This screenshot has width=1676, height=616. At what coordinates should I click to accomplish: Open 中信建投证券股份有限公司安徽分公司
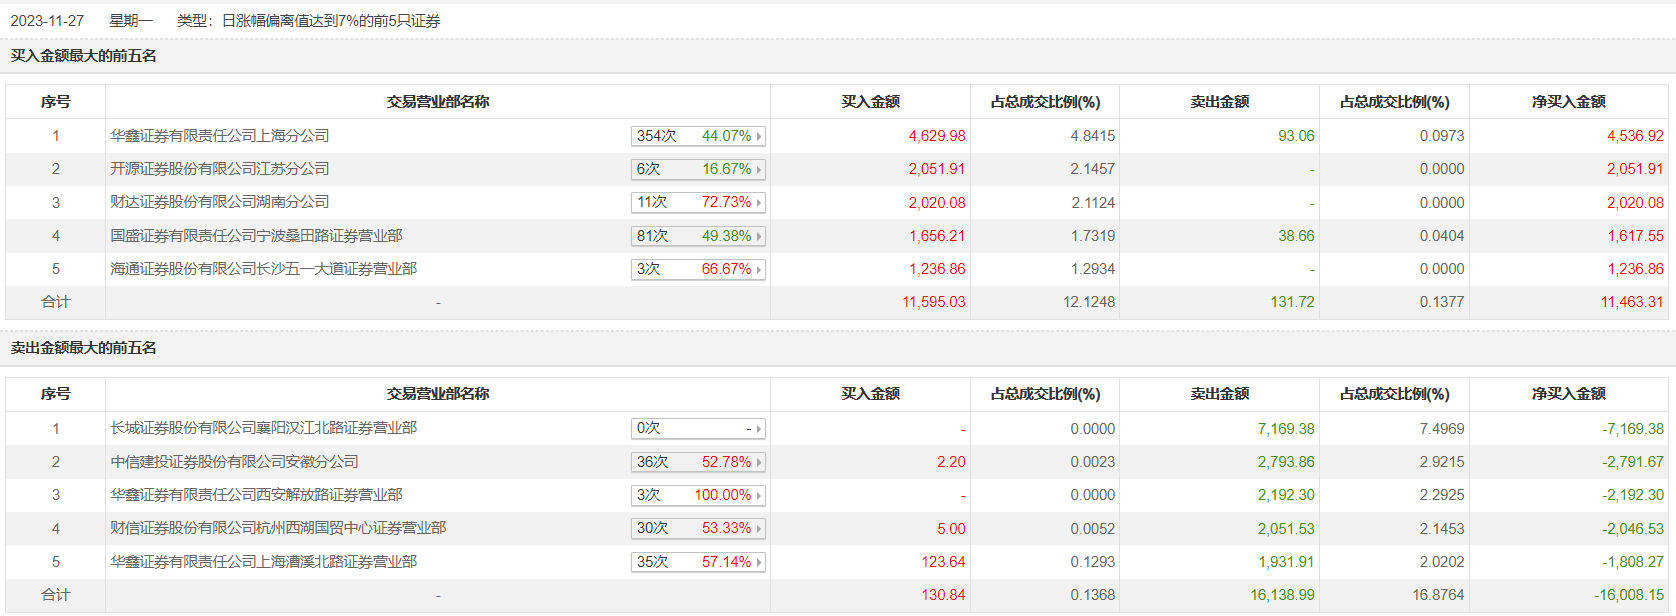coord(234,462)
